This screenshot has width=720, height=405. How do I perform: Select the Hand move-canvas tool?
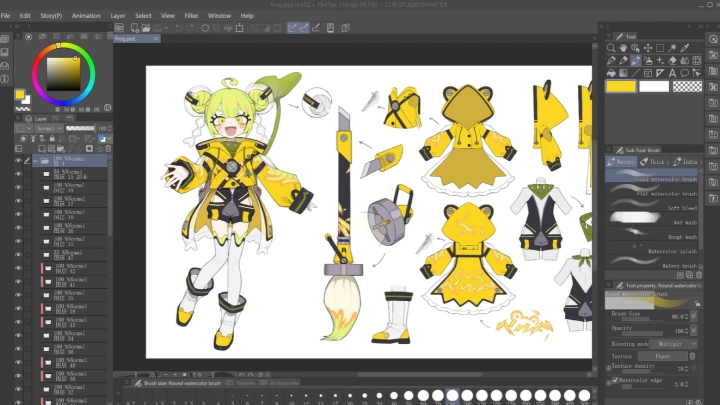(623, 48)
